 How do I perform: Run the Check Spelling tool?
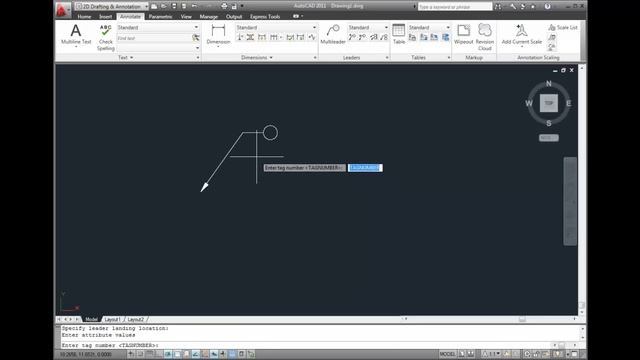[106, 37]
